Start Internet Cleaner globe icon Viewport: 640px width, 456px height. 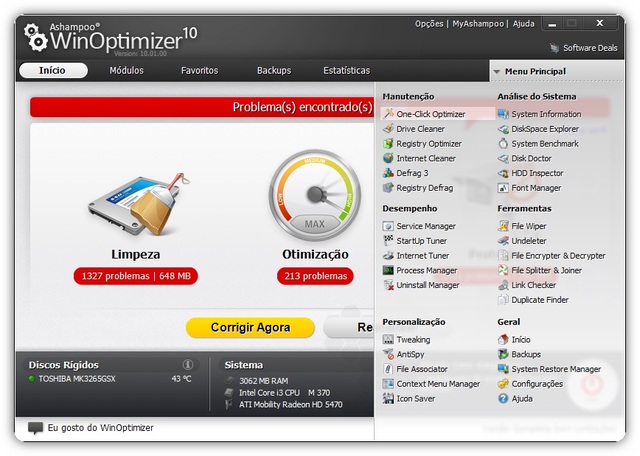[x=389, y=158]
